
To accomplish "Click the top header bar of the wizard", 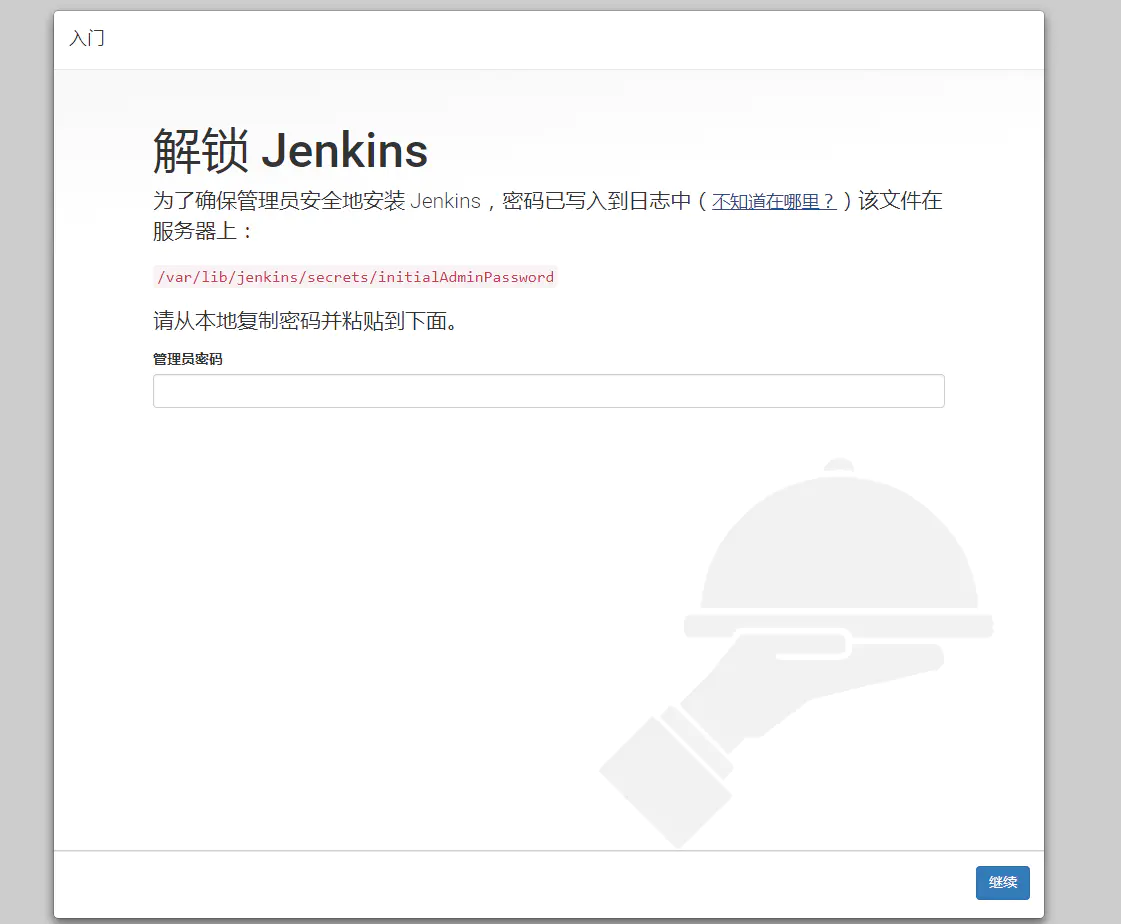I will (548, 40).
